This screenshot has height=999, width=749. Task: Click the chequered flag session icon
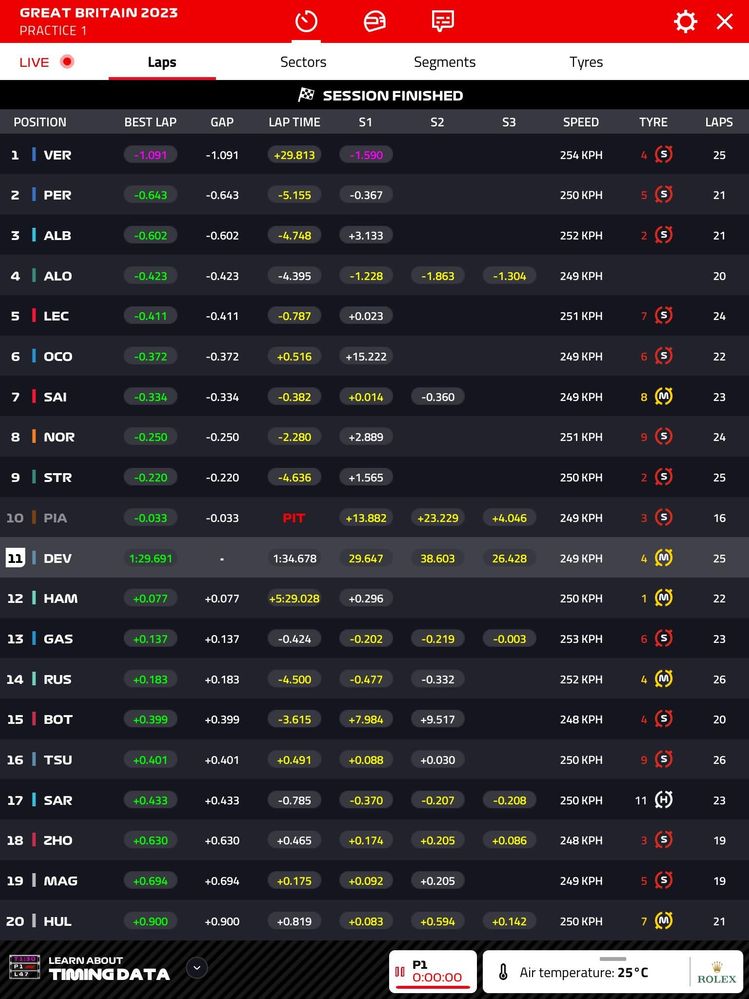point(306,95)
